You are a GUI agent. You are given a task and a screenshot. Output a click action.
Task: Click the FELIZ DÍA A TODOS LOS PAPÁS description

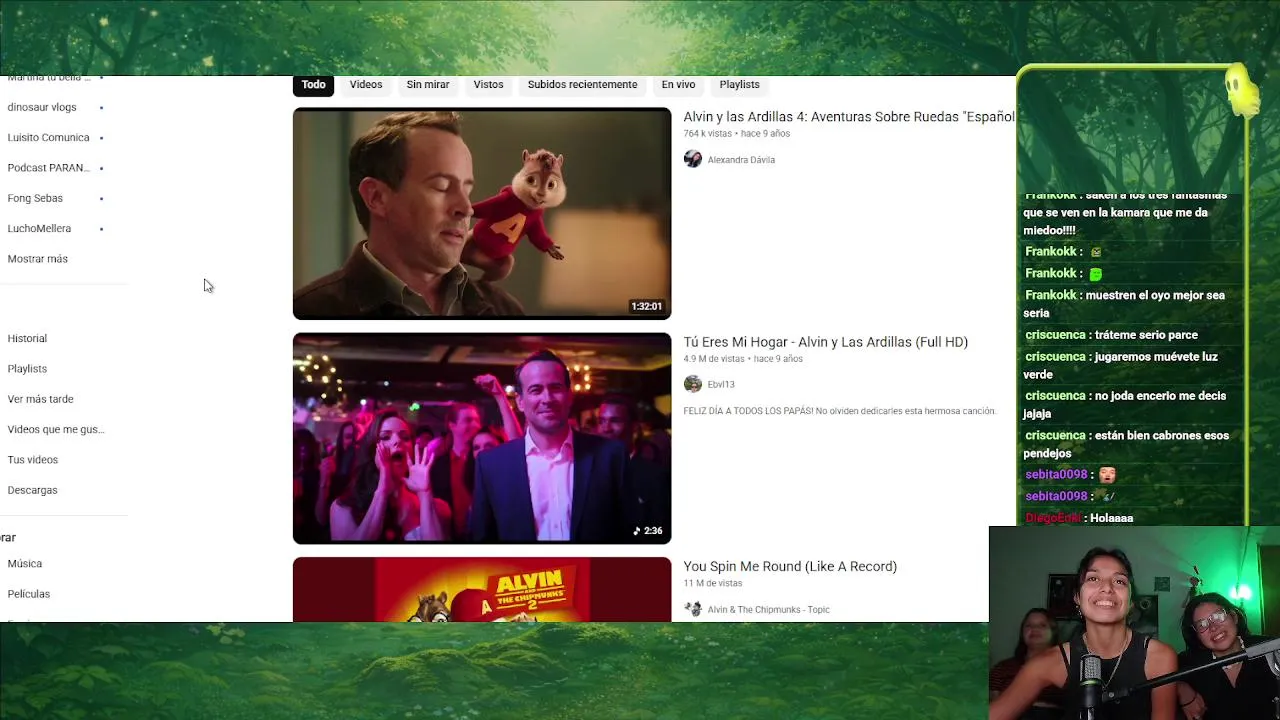click(x=839, y=411)
